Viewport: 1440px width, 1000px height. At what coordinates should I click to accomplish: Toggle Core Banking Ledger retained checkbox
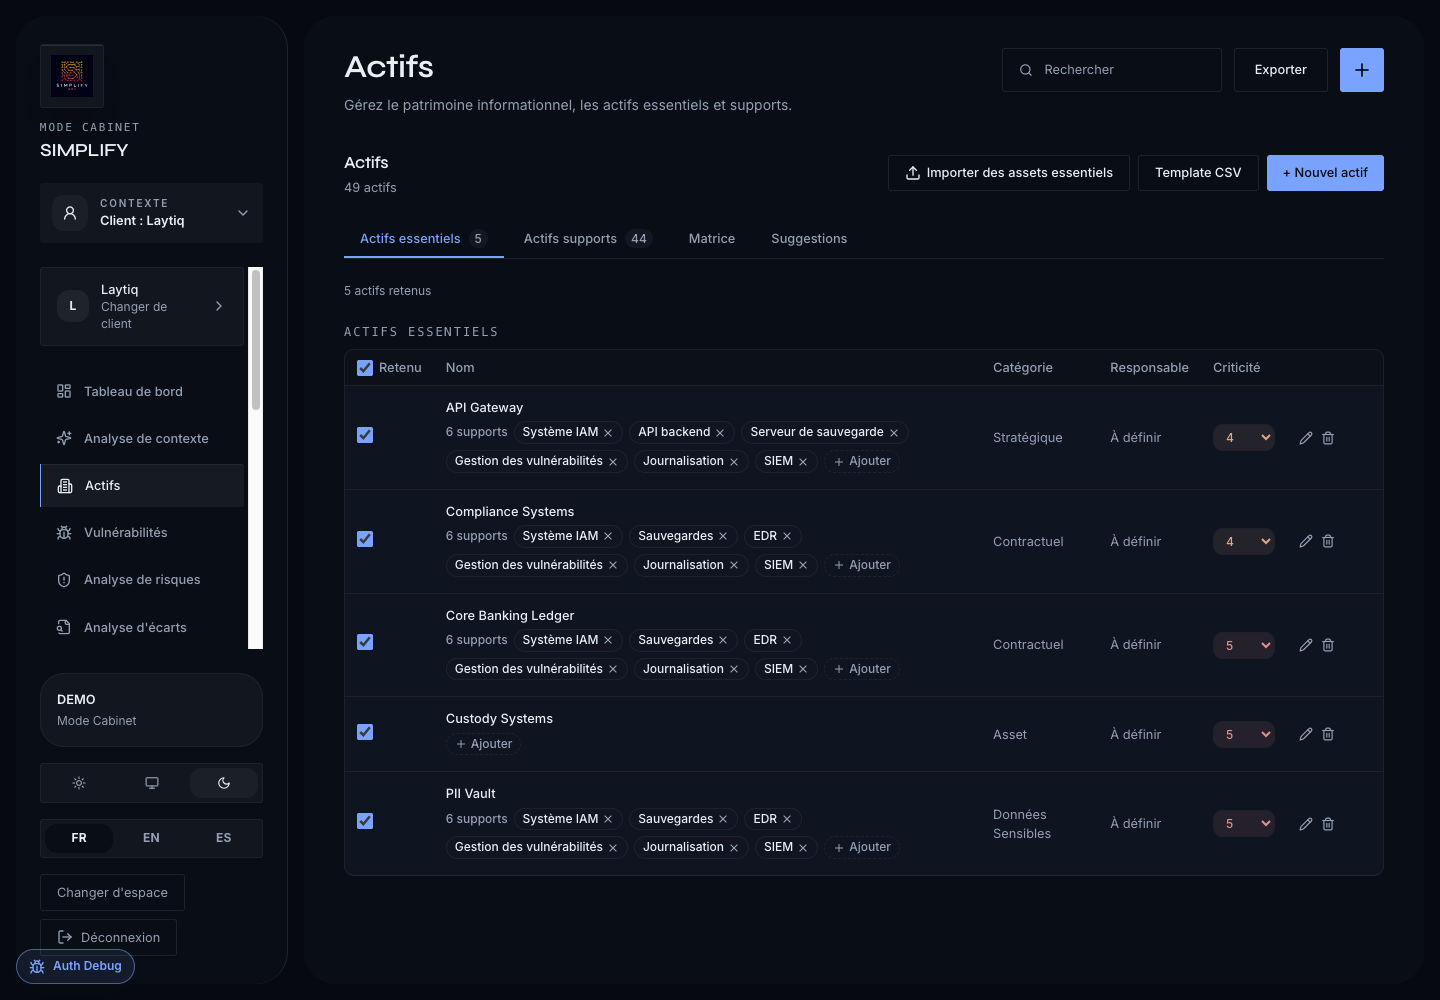[365, 642]
